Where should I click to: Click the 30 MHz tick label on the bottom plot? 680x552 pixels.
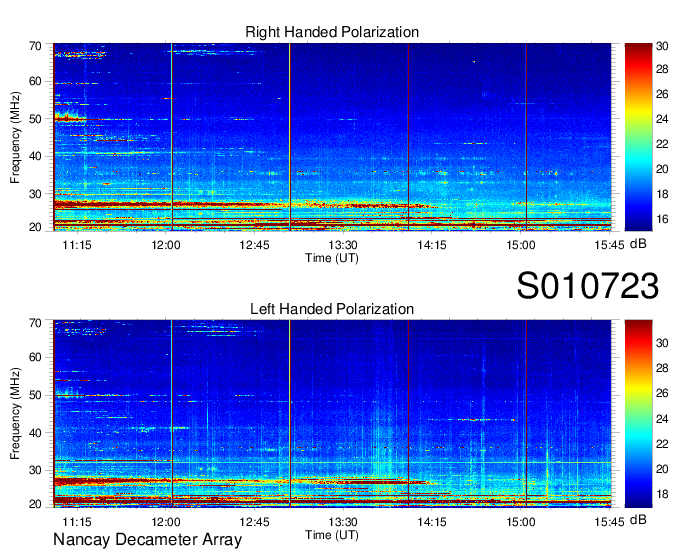click(35, 470)
